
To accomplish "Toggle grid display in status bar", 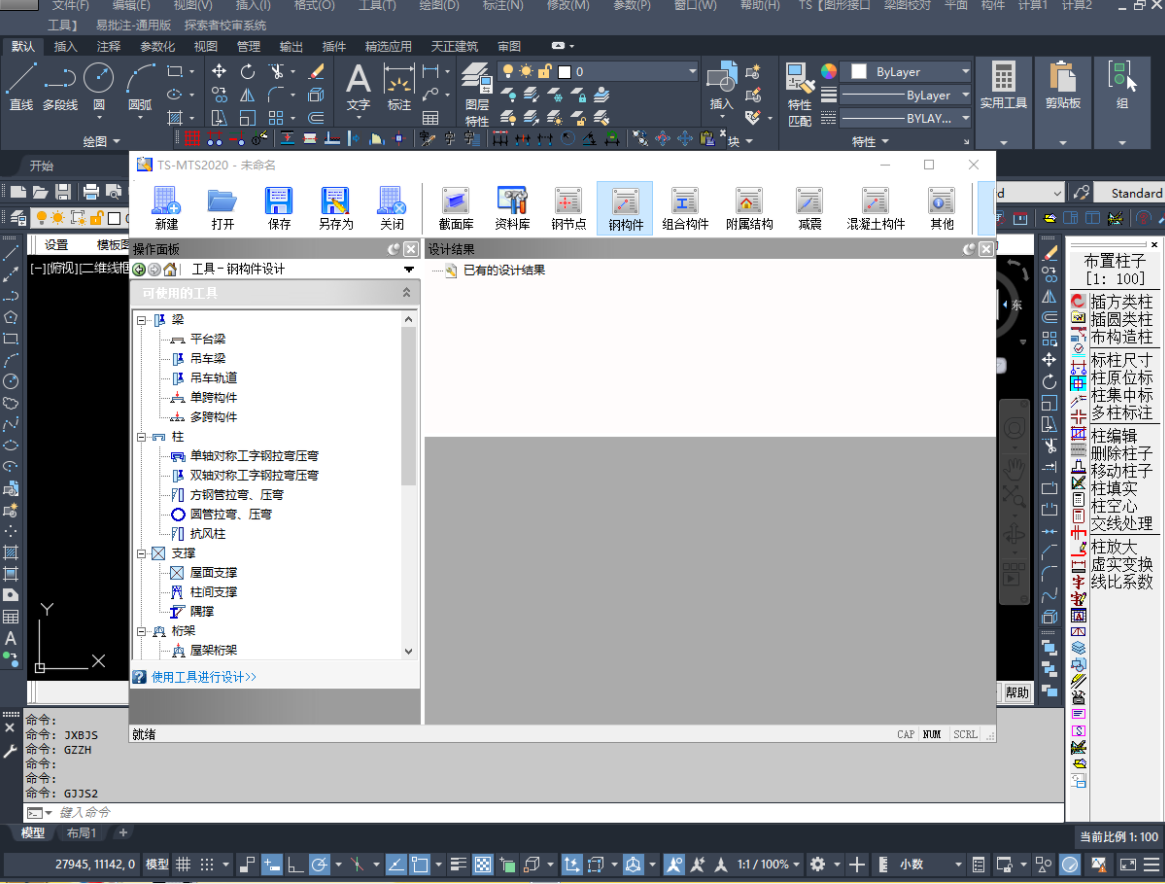I will 183,864.
